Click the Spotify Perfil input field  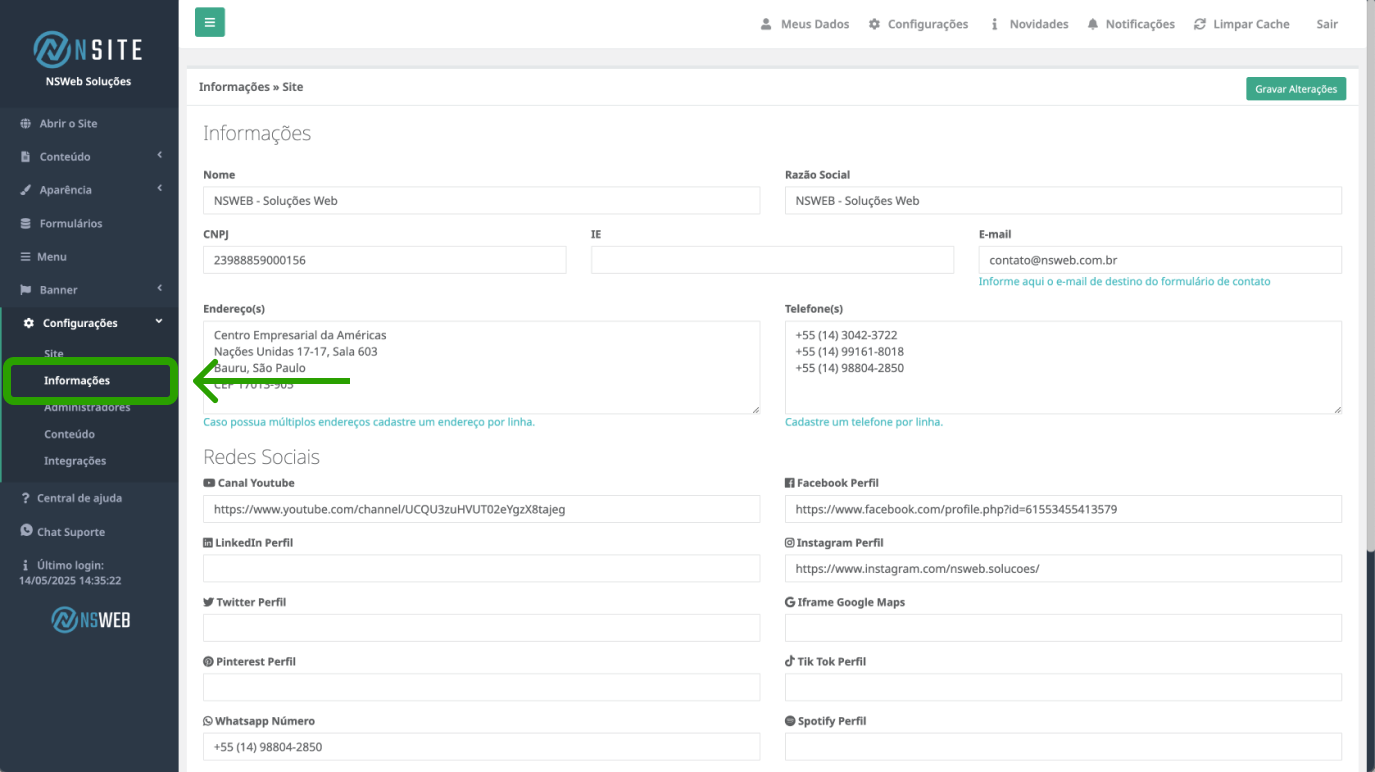(1063, 747)
